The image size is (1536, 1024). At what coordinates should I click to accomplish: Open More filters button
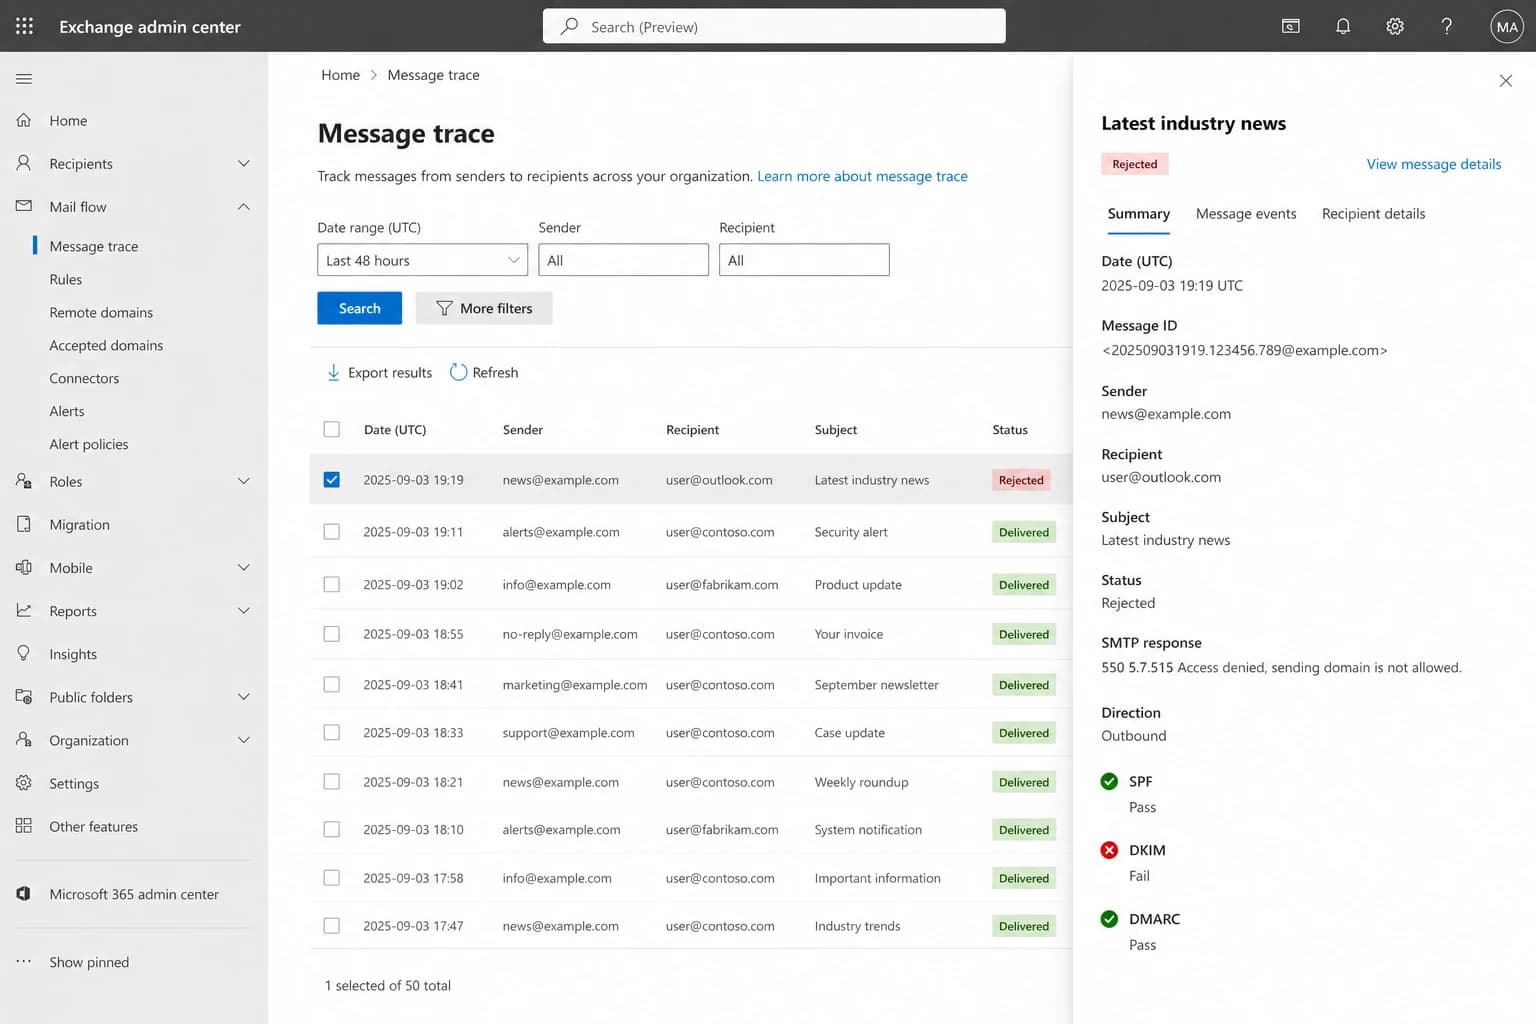pyautogui.click(x=484, y=308)
